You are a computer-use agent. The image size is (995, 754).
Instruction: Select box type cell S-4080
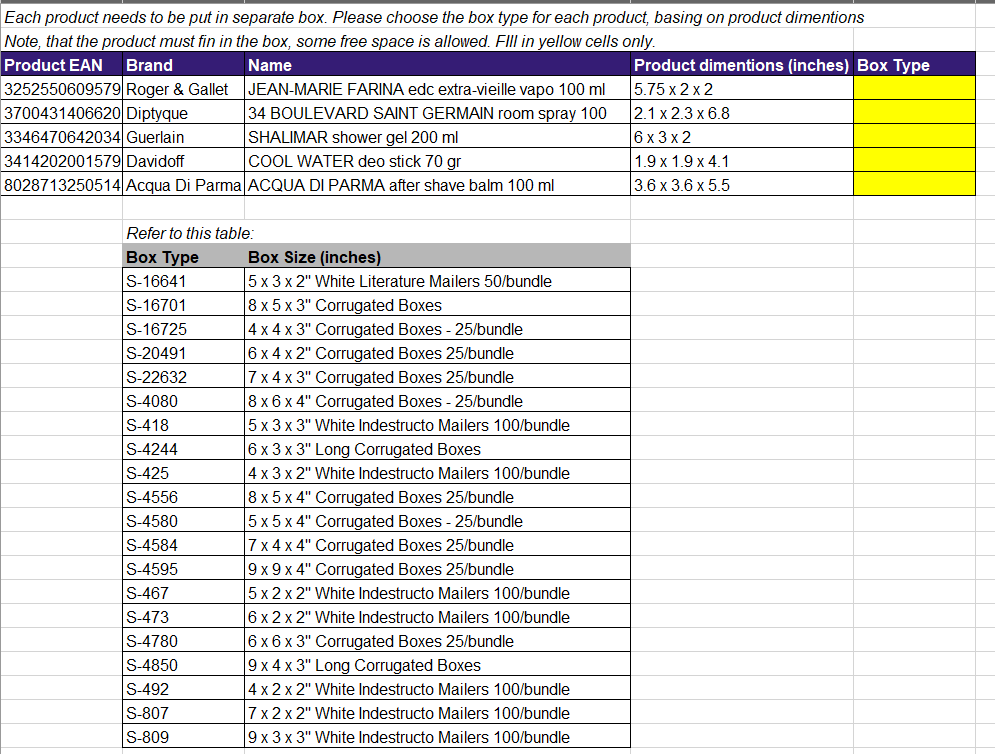click(183, 401)
